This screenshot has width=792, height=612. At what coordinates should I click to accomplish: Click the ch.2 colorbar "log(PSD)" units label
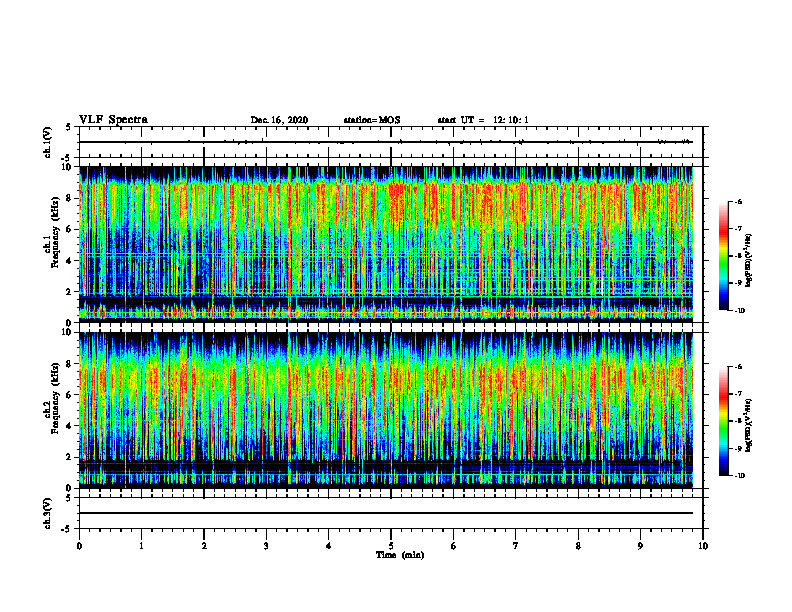(x=749, y=425)
